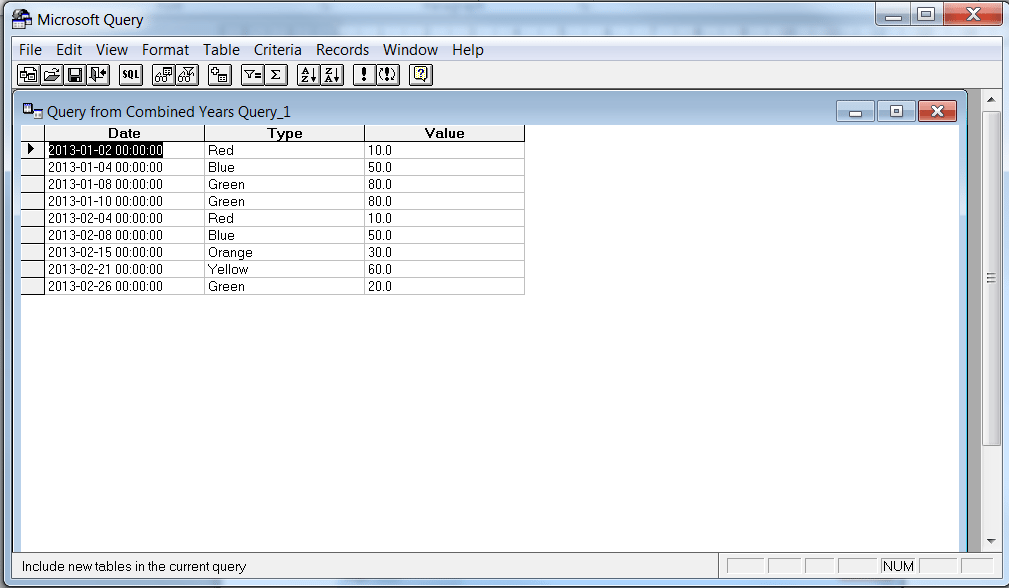
Task: Click the 2013-01-02 00:00:00 date cell
Action: [124, 150]
